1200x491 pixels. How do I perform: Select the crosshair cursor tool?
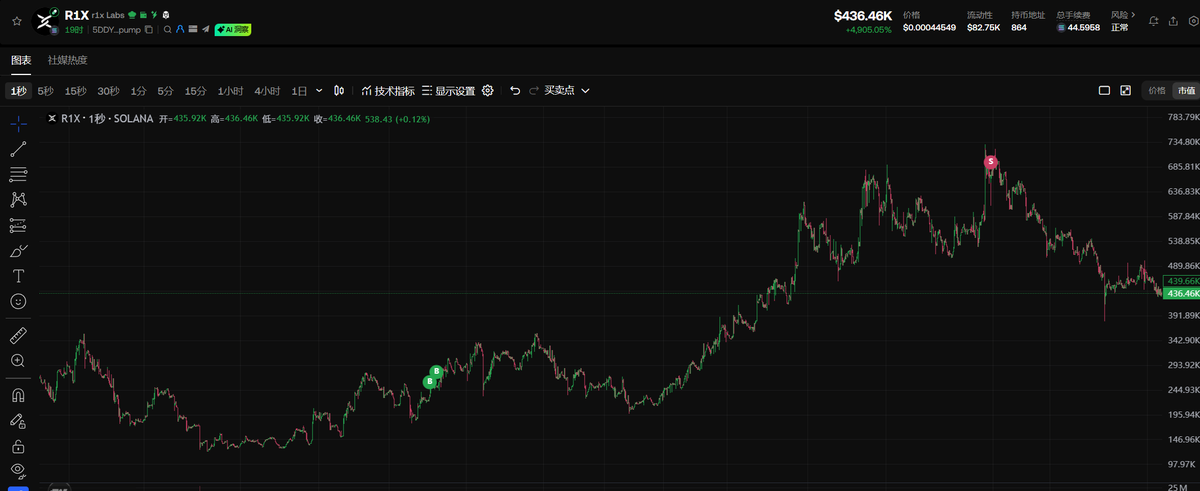[18, 124]
